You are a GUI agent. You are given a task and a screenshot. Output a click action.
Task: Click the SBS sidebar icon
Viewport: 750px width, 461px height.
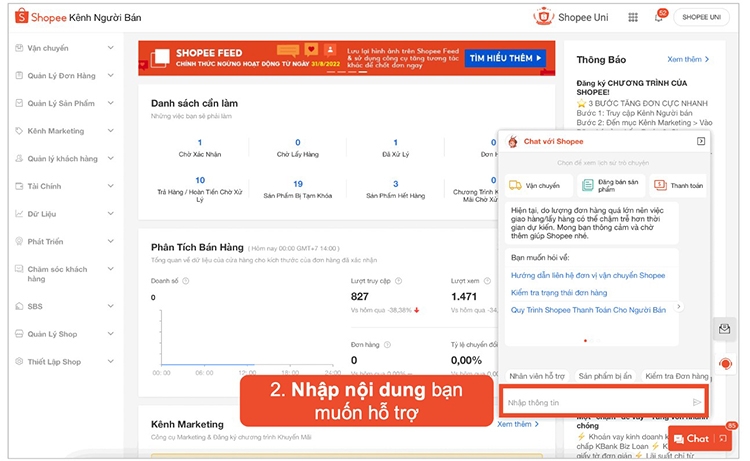click(x=19, y=306)
